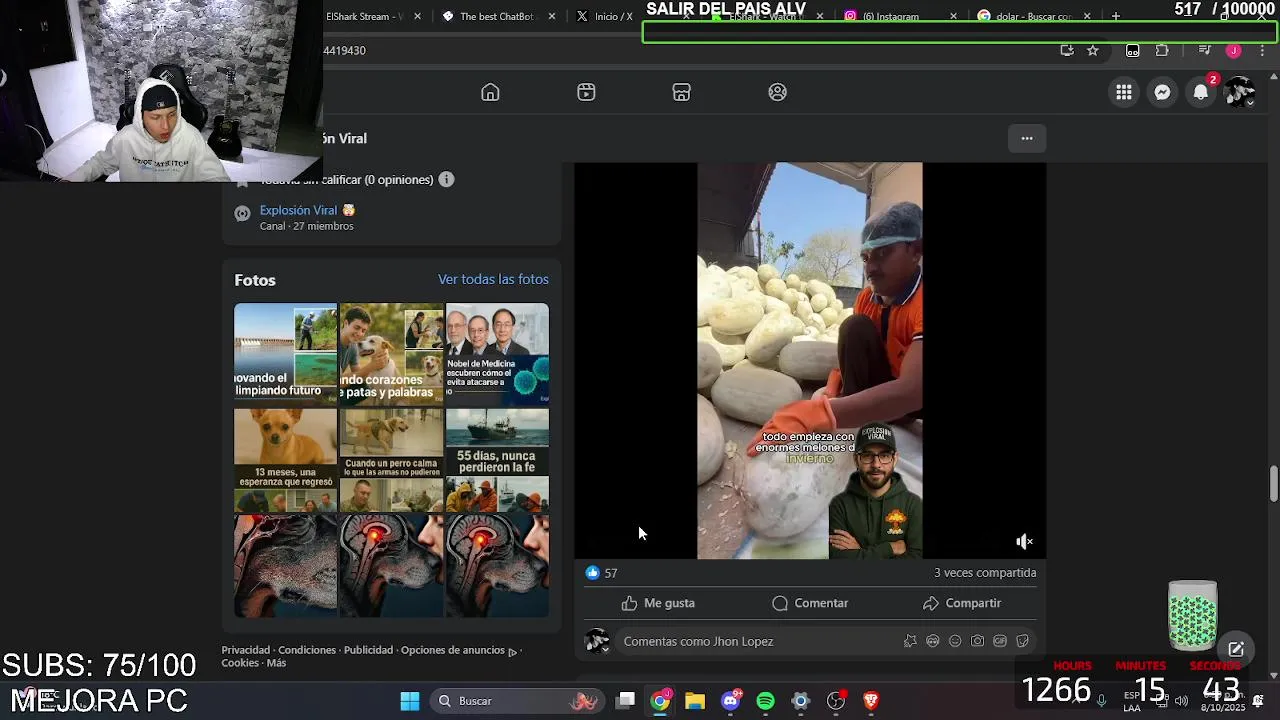This screenshot has width=1280, height=720.
Task: Show who reacted via blue like icon
Action: coord(593,573)
